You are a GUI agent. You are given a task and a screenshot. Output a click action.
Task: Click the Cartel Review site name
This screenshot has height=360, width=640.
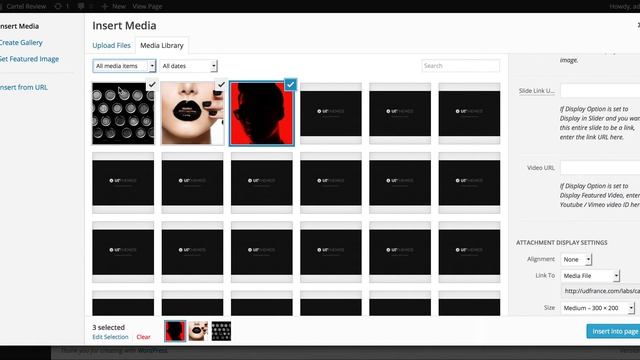click(26, 7)
